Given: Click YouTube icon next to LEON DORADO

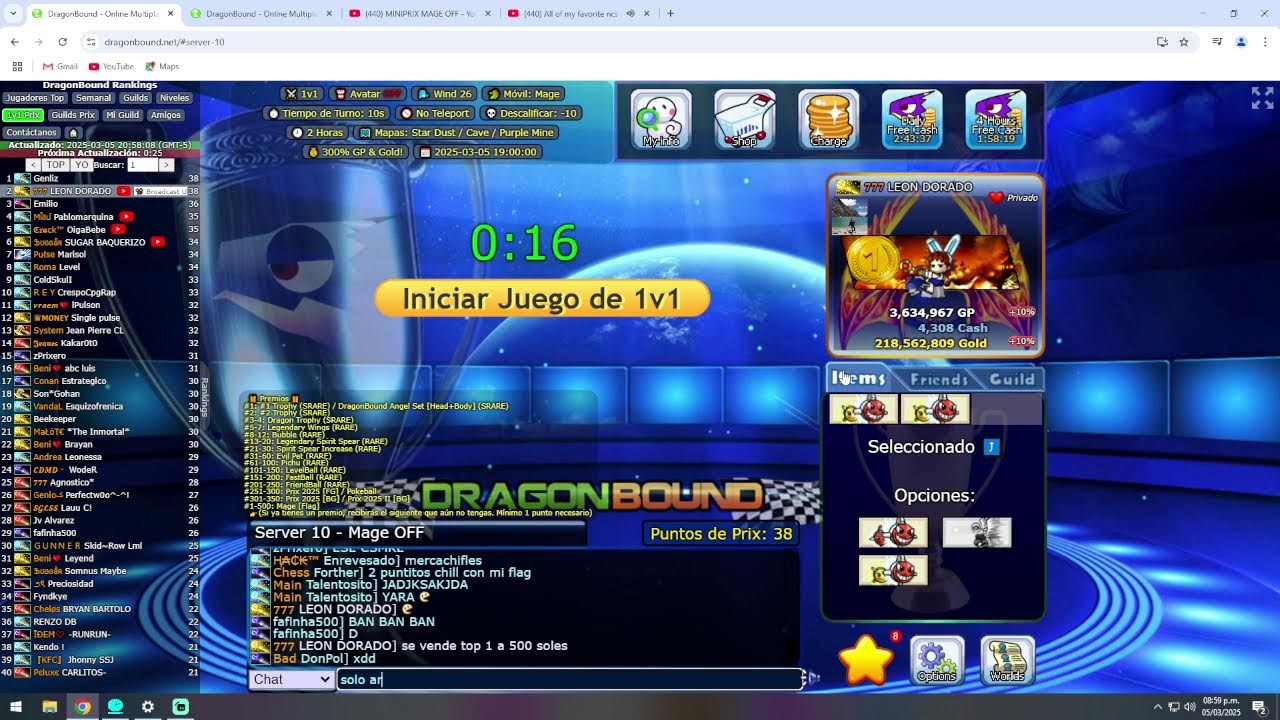Looking at the screenshot, I should (x=123, y=191).
